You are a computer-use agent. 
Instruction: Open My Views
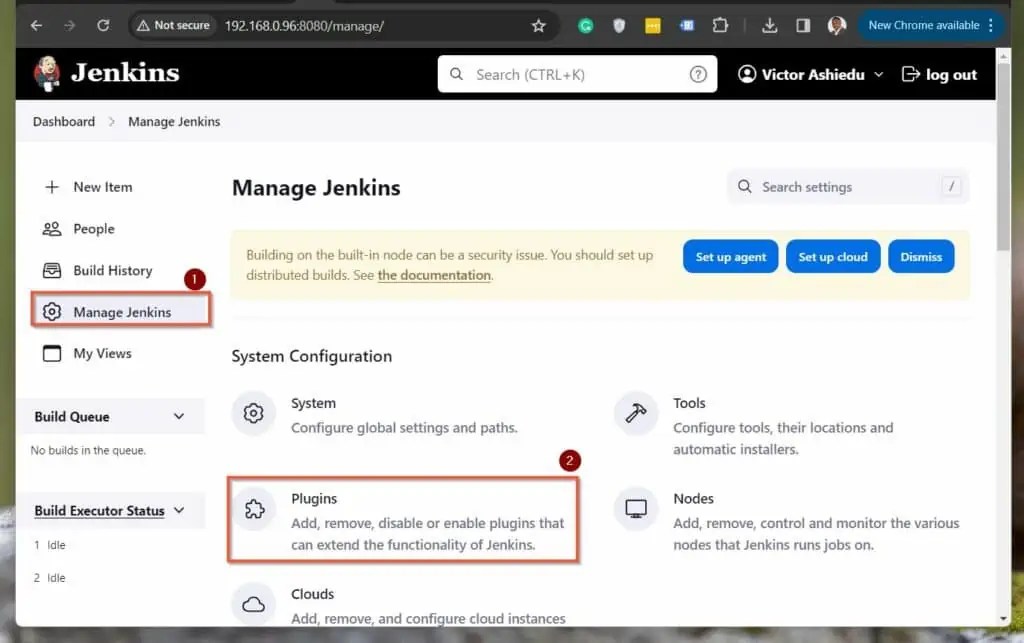[x=103, y=353]
